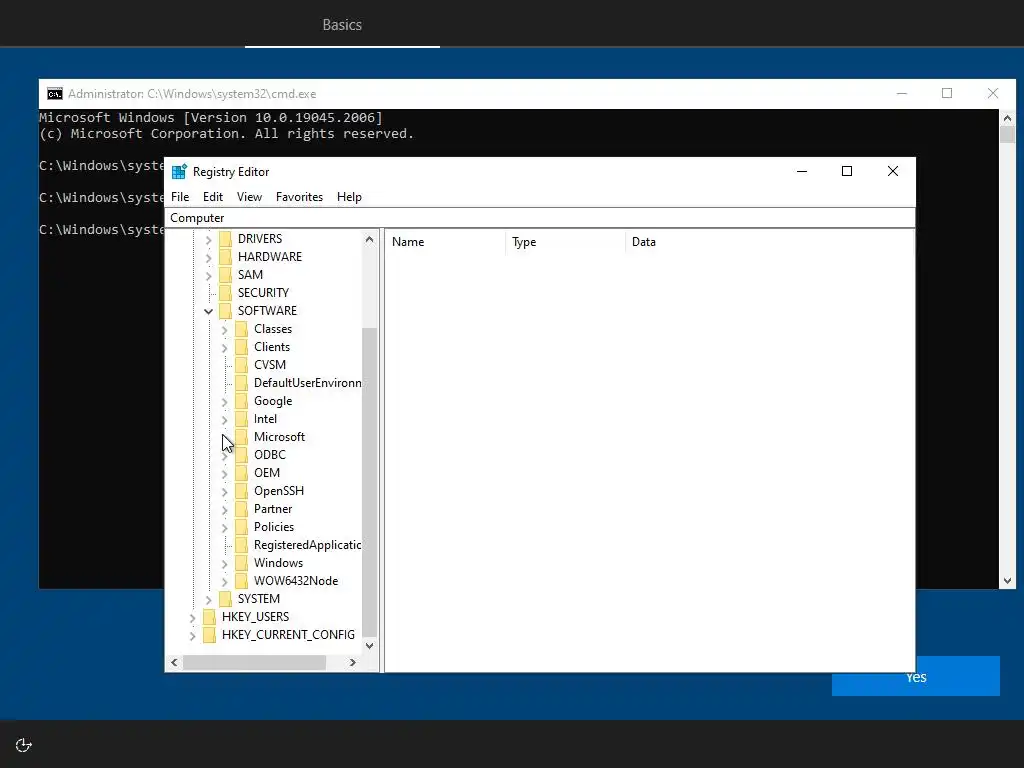The height and width of the screenshot is (768, 1024).
Task: Click the tree scroll up arrow
Action: click(370, 239)
